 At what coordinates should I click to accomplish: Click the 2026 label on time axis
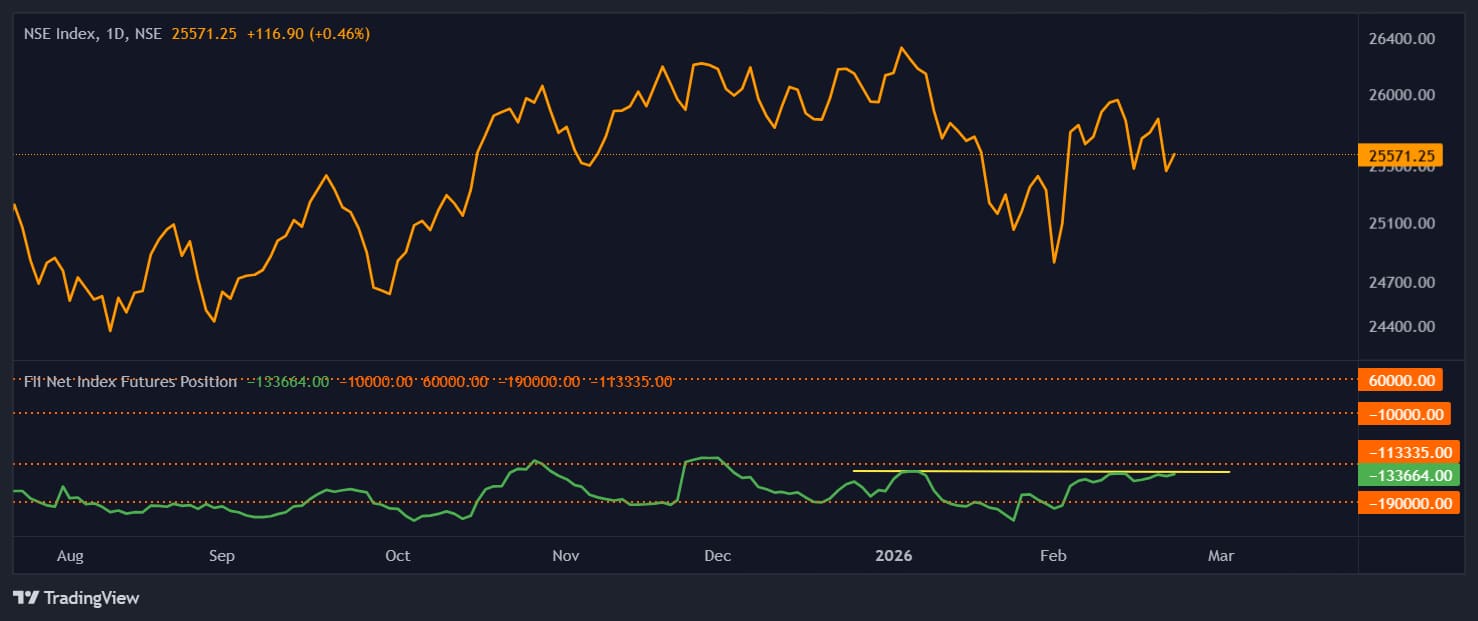click(x=894, y=556)
